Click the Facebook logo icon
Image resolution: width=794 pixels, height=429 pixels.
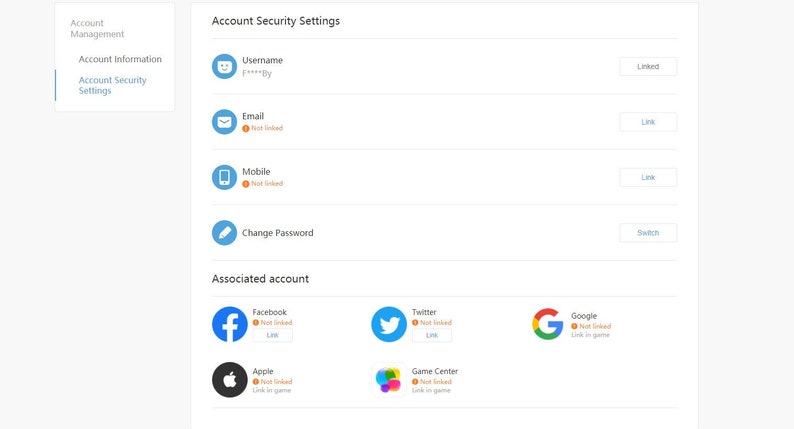(x=230, y=324)
